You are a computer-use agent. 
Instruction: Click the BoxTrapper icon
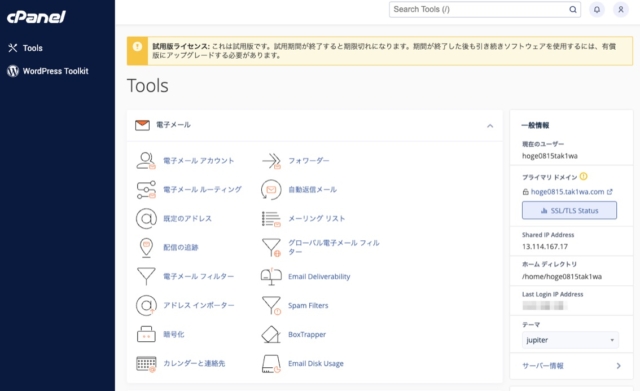(x=271, y=334)
